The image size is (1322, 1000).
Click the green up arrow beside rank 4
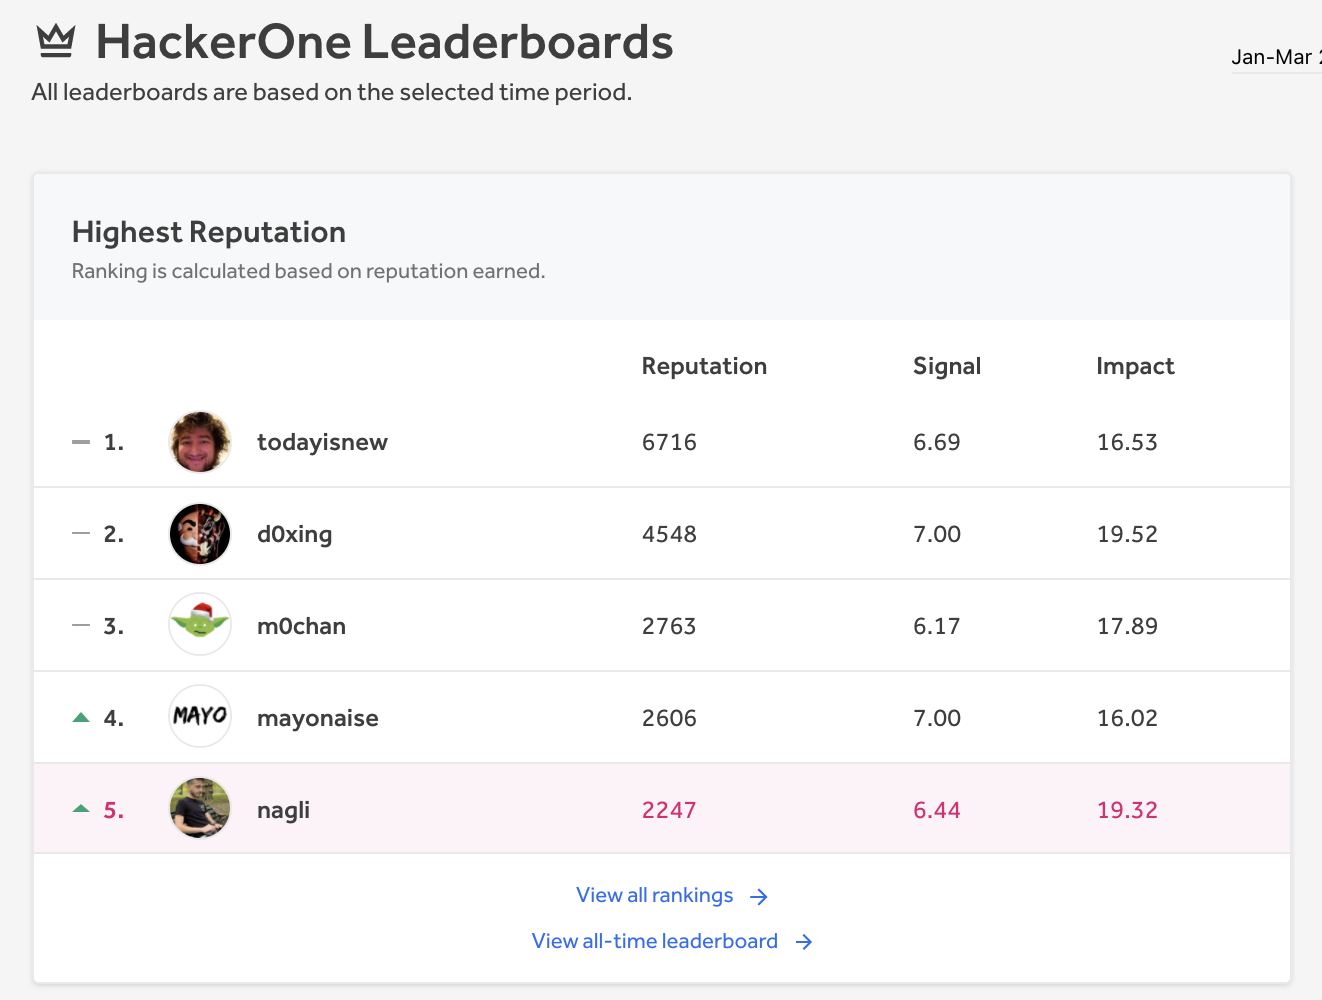tap(82, 717)
